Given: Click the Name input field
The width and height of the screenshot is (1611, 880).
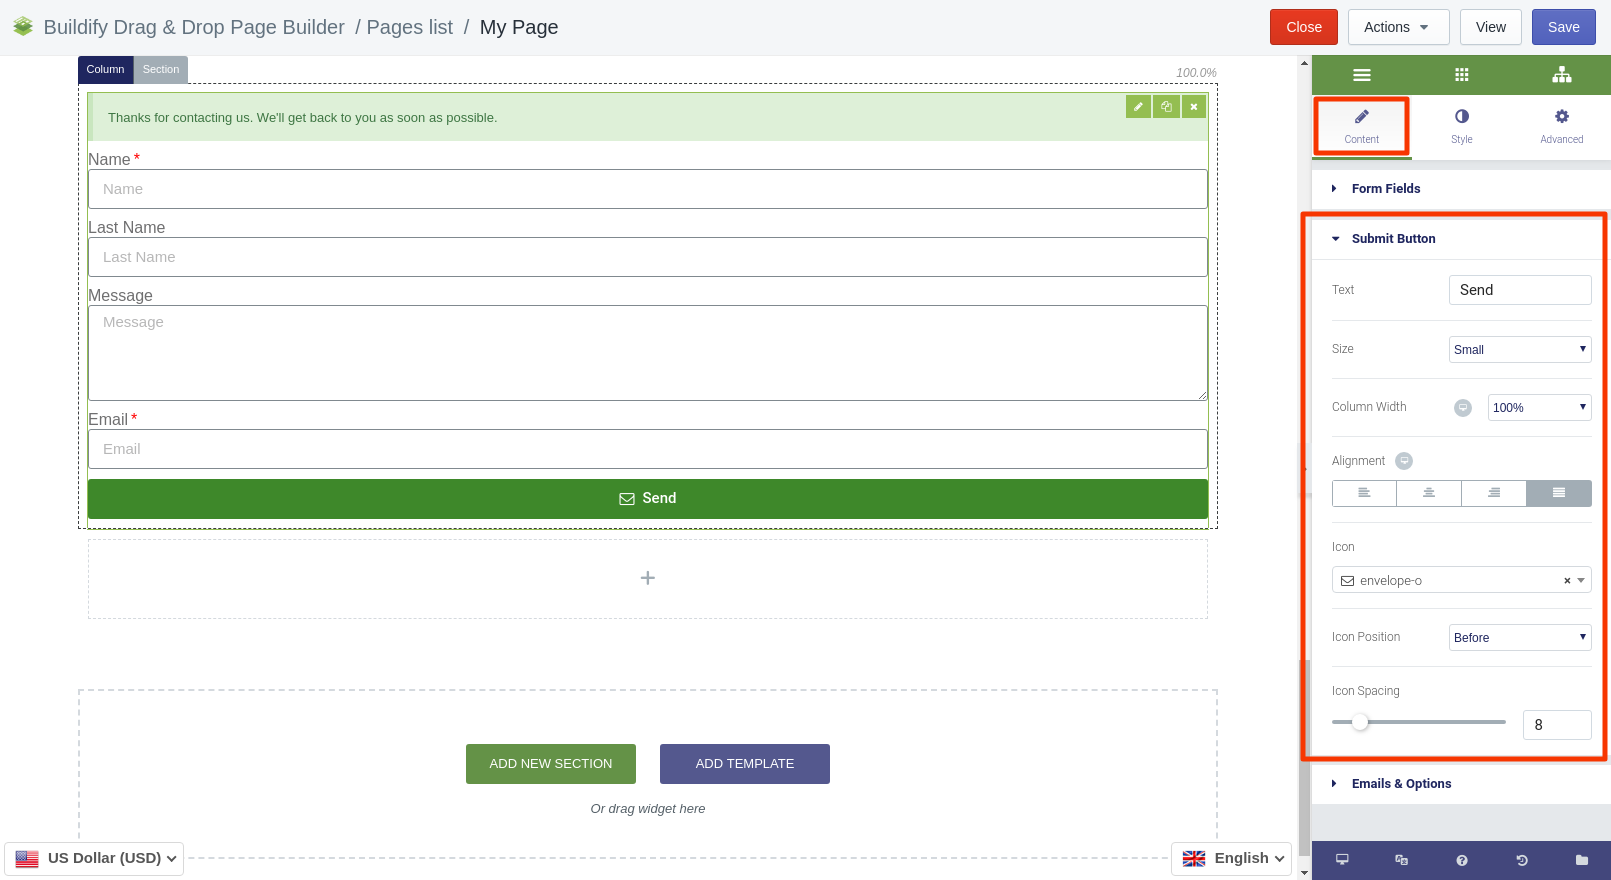Looking at the screenshot, I should 648,189.
